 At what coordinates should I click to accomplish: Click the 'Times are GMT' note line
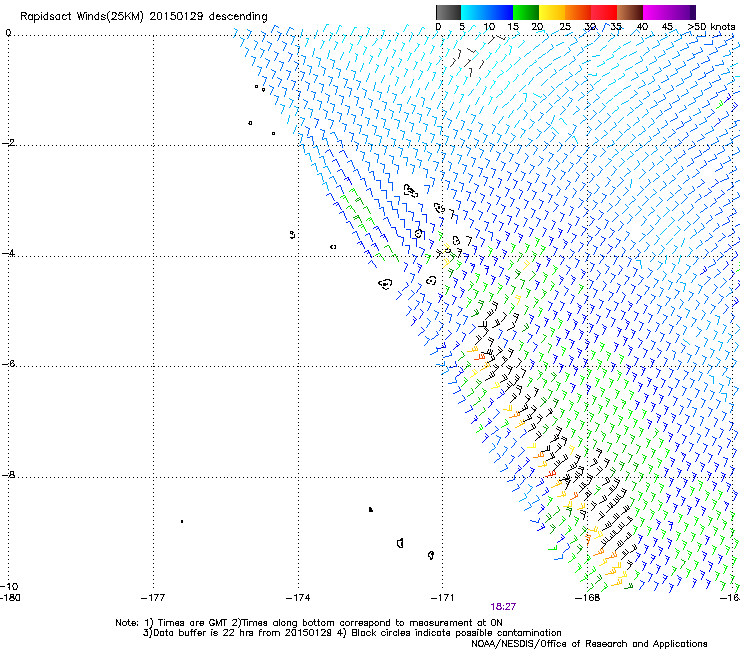coord(309,623)
